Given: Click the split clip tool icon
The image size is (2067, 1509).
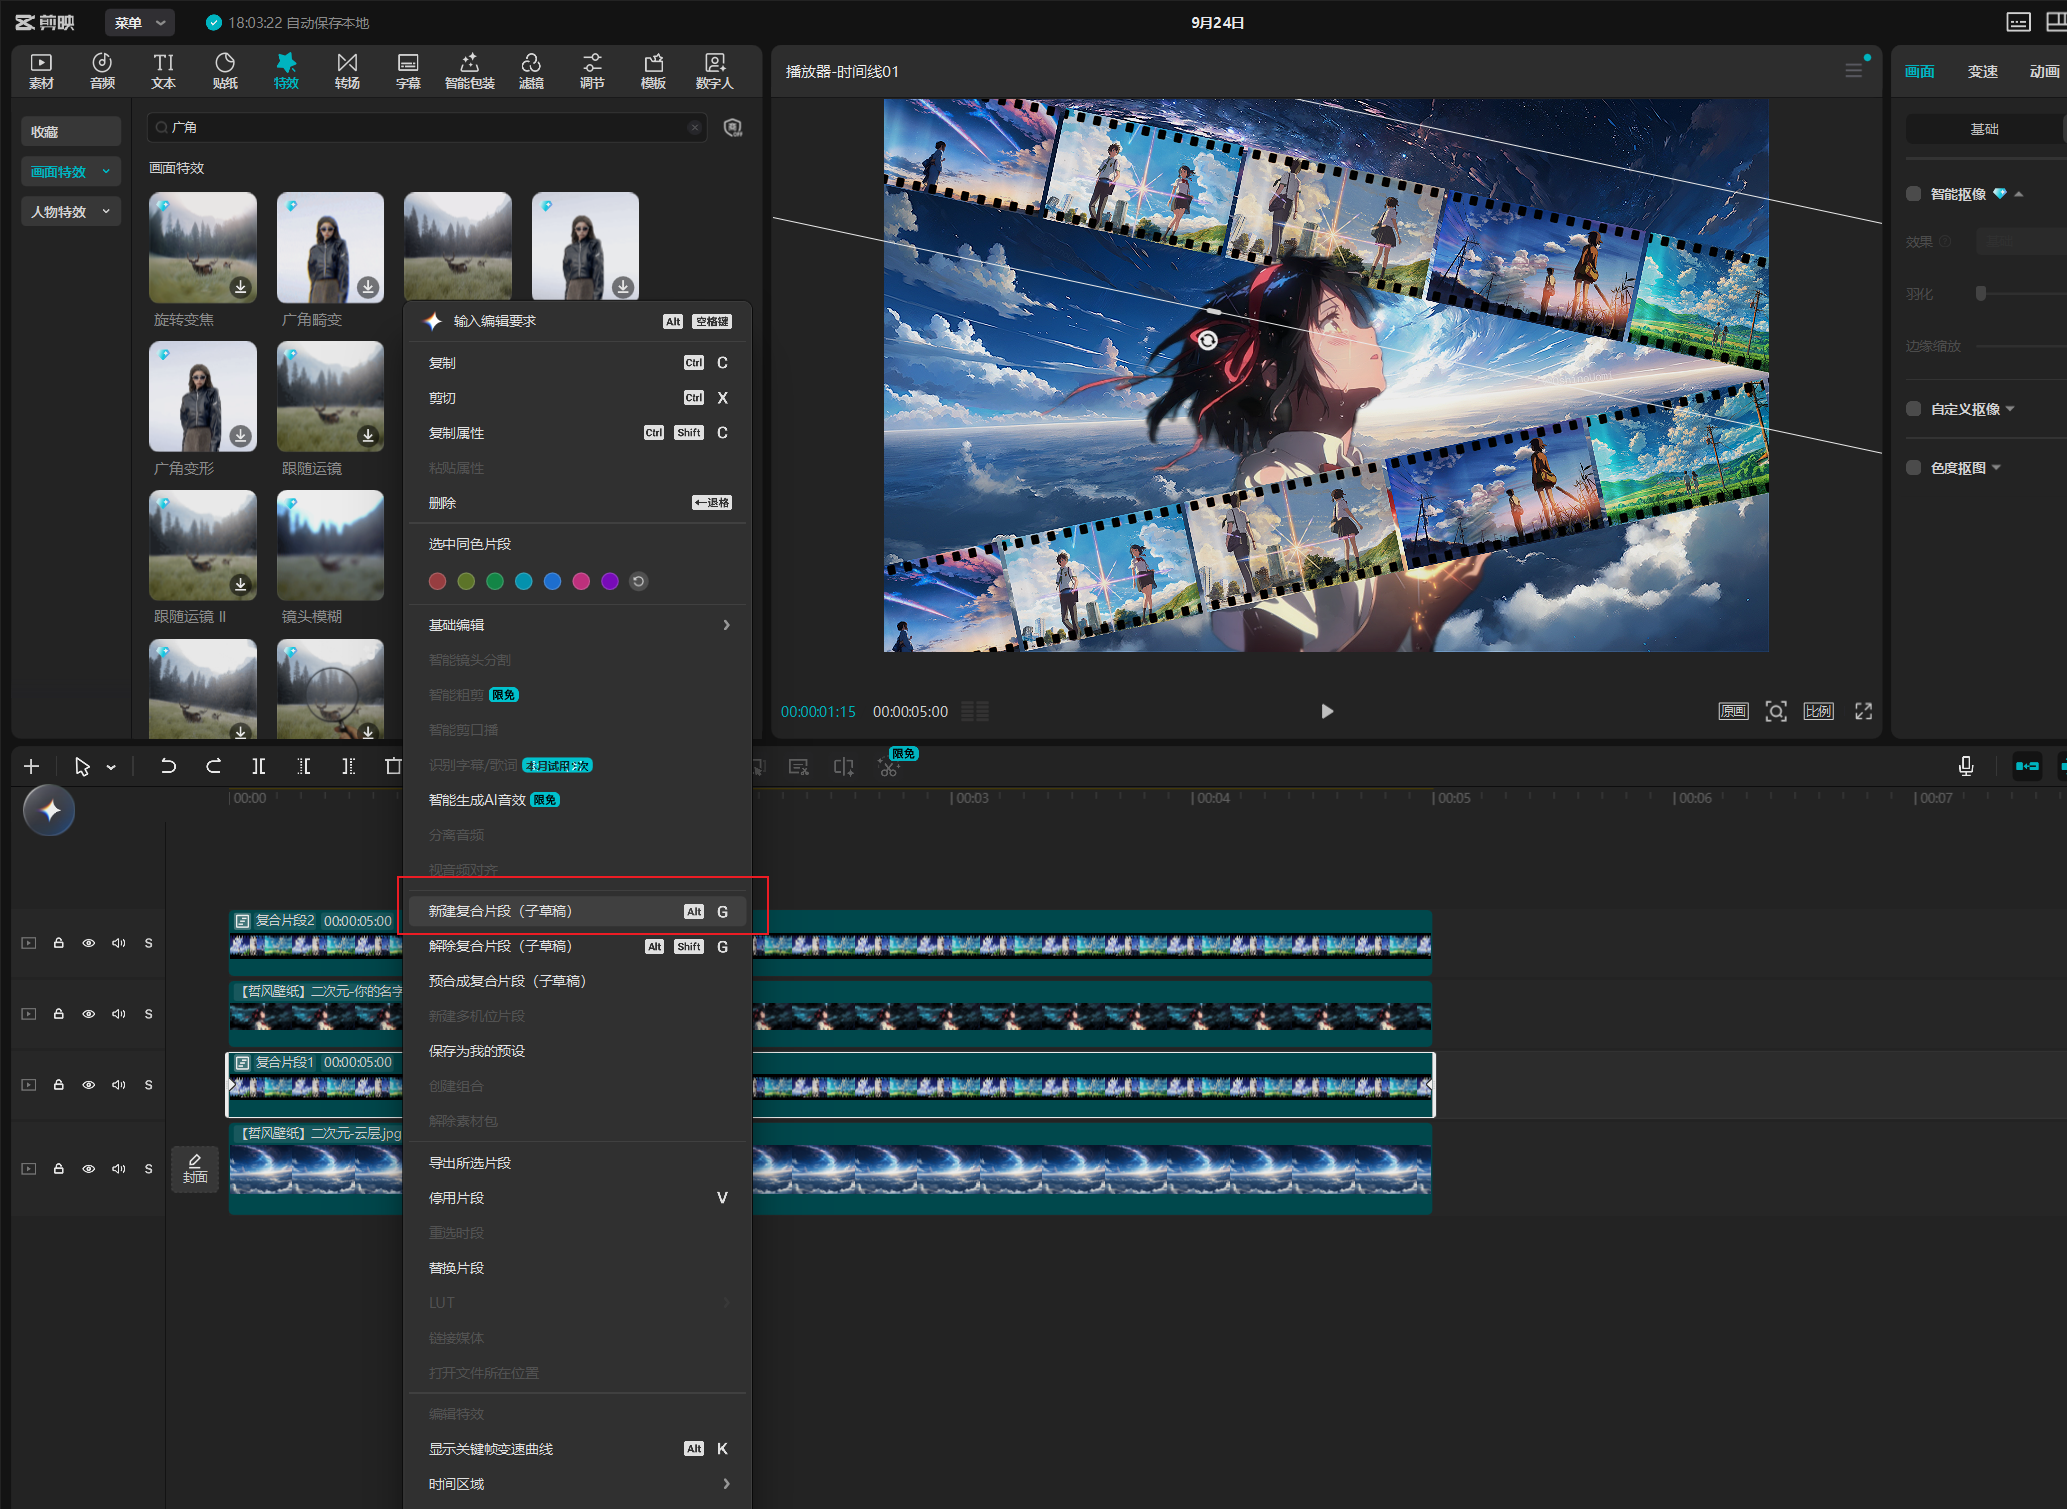Looking at the screenshot, I should click(258, 766).
